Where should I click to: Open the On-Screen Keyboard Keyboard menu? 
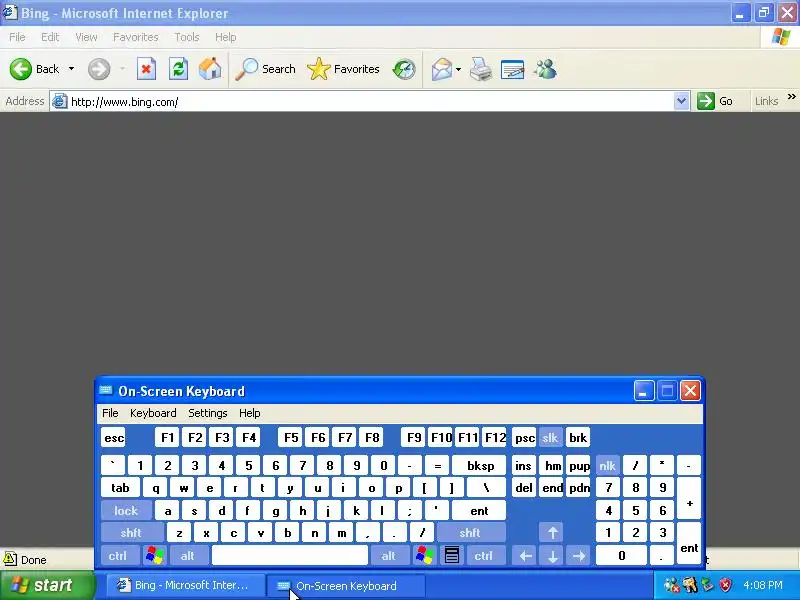pos(153,413)
